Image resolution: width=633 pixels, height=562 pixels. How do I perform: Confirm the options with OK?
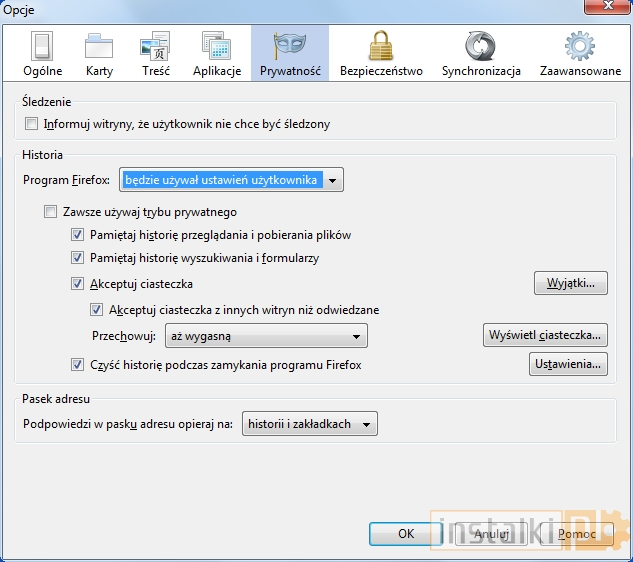406,534
